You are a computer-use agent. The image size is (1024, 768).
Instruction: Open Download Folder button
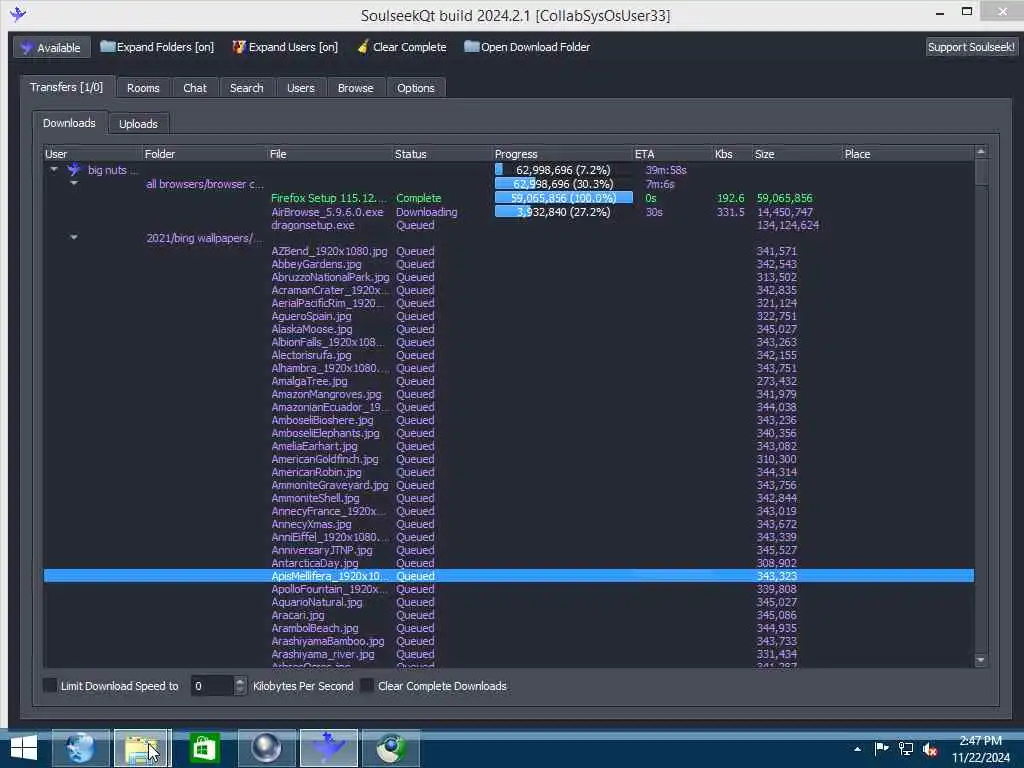pos(527,47)
